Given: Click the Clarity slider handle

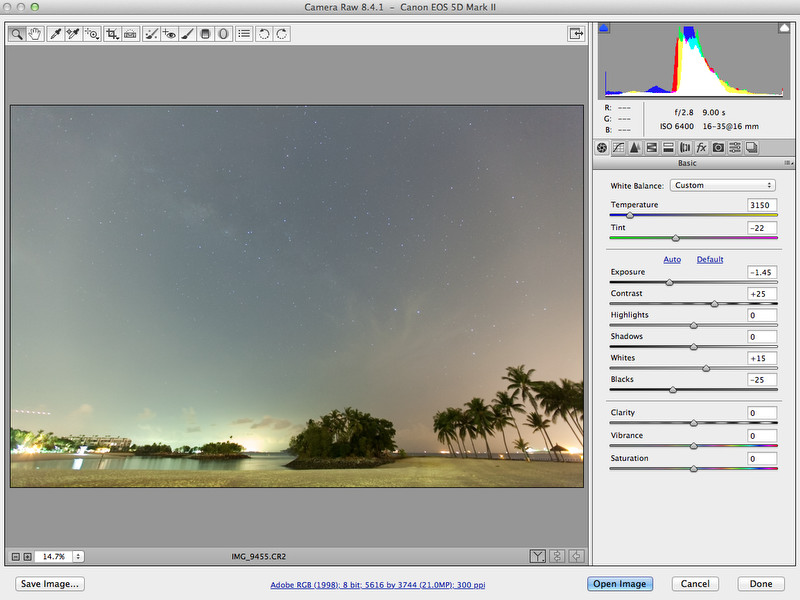Looking at the screenshot, I should click(693, 422).
